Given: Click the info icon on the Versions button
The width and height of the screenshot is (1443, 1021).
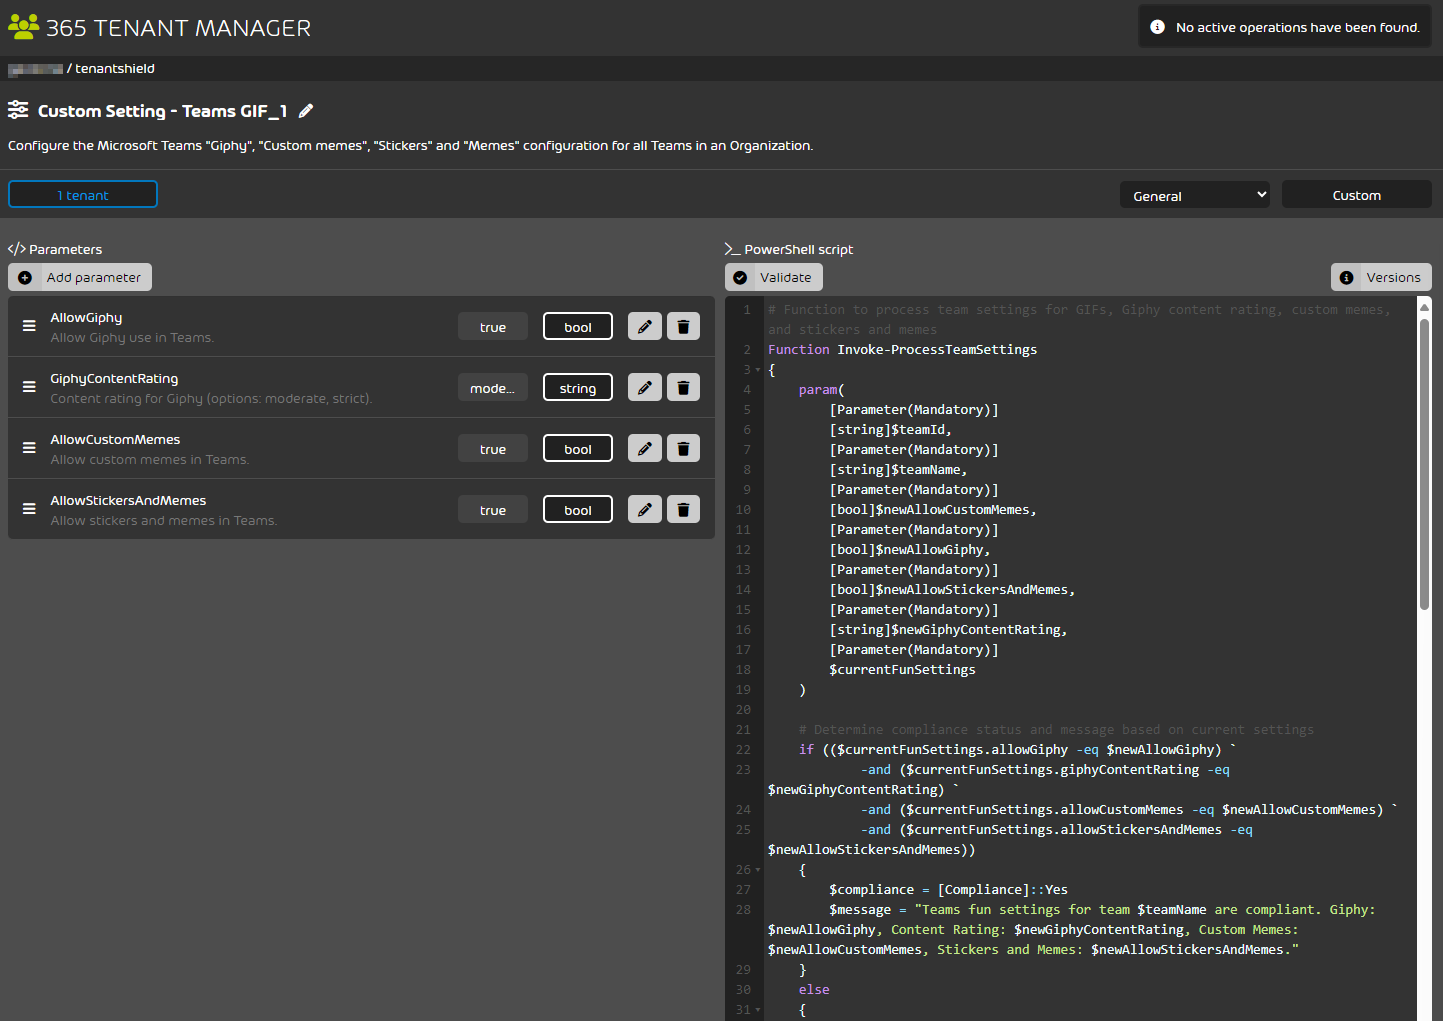Looking at the screenshot, I should point(1346,277).
